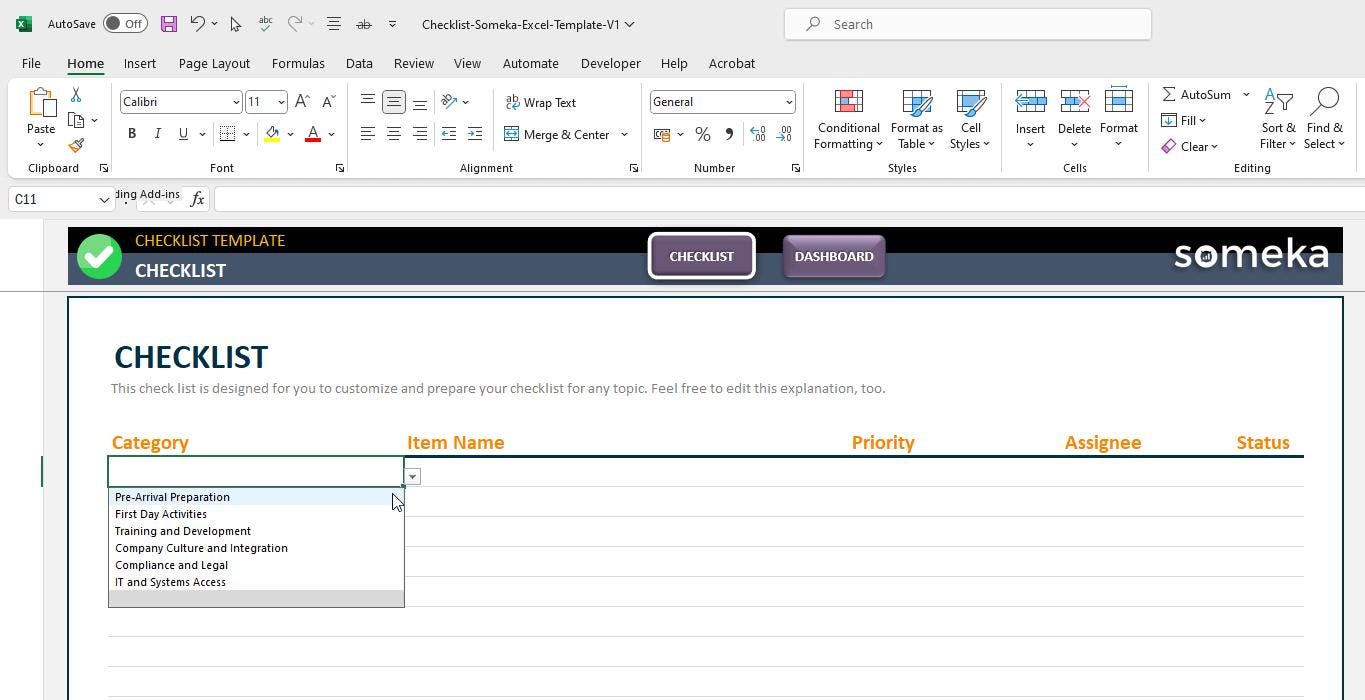Open the Developer tab

pos(610,63)
